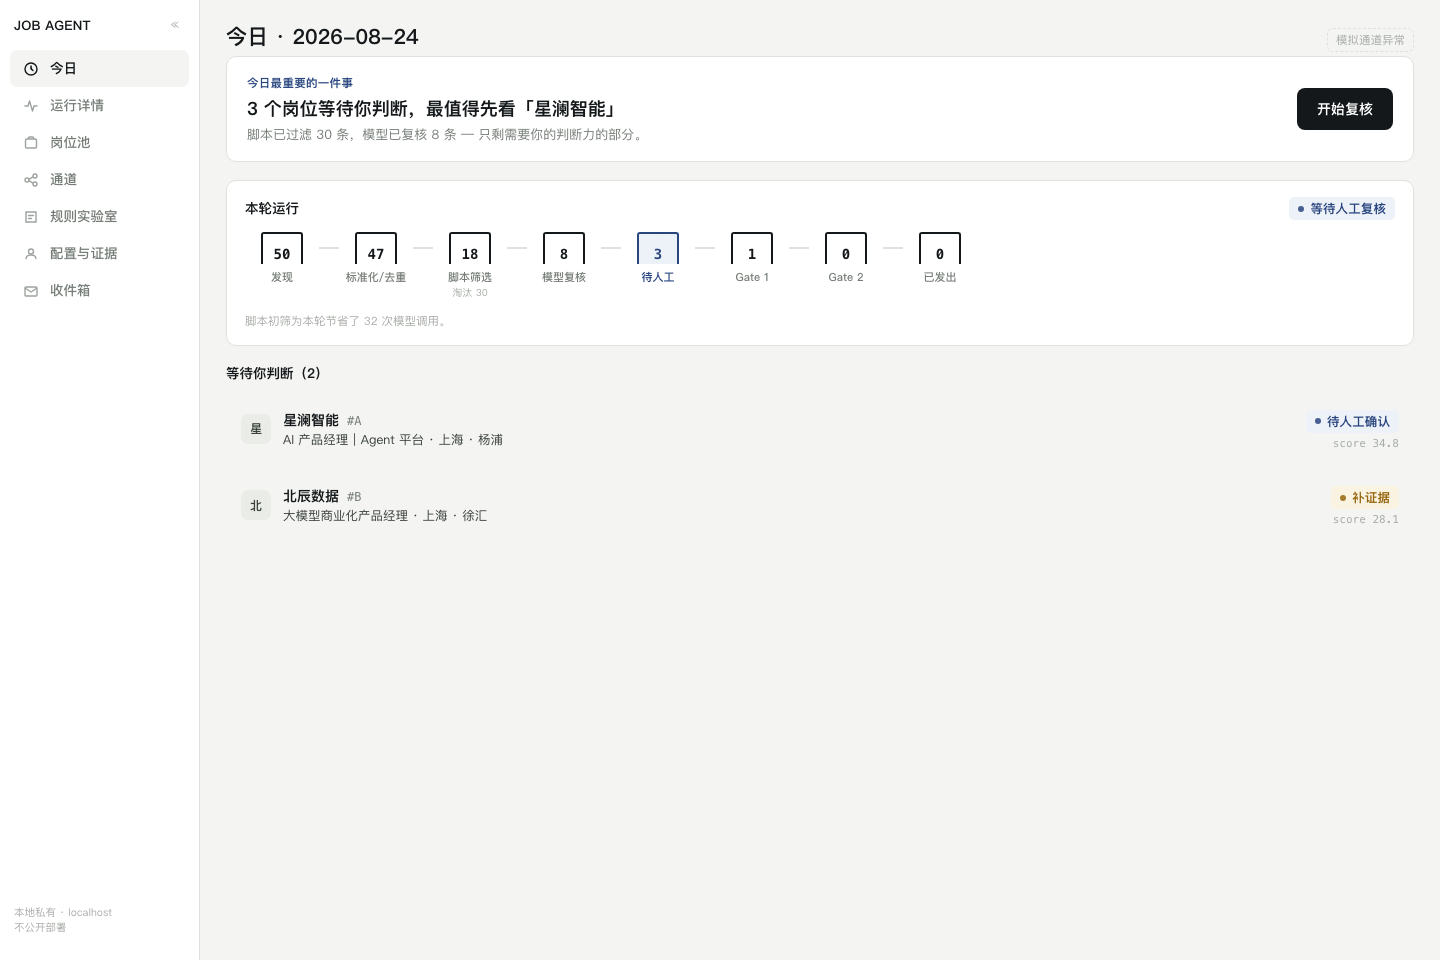Click the share-nodes icon beside 通道
This screenshot has width=1440, height=960.
[31, 180]
